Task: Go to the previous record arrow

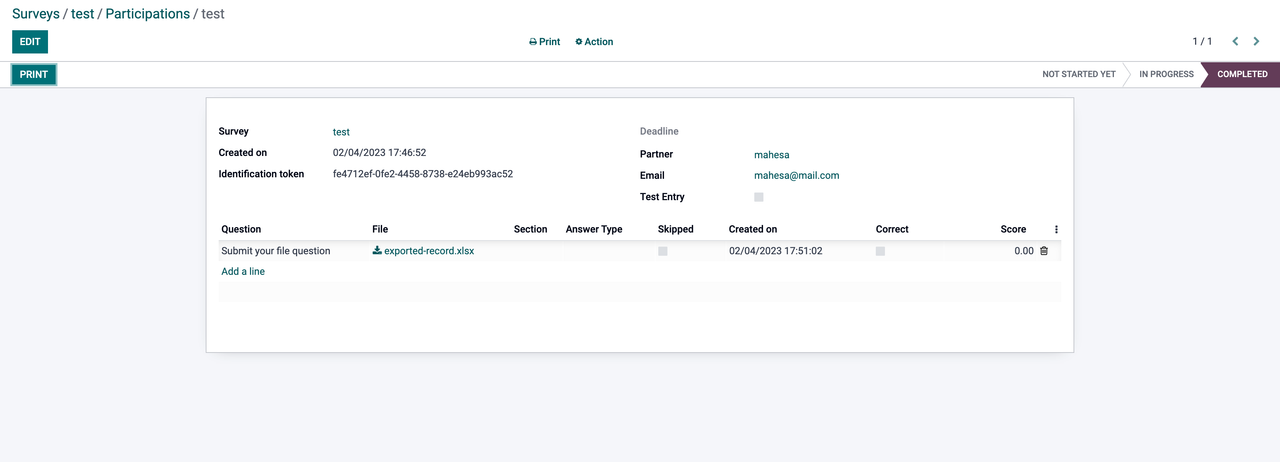Action: click(x=1235, y=42)
